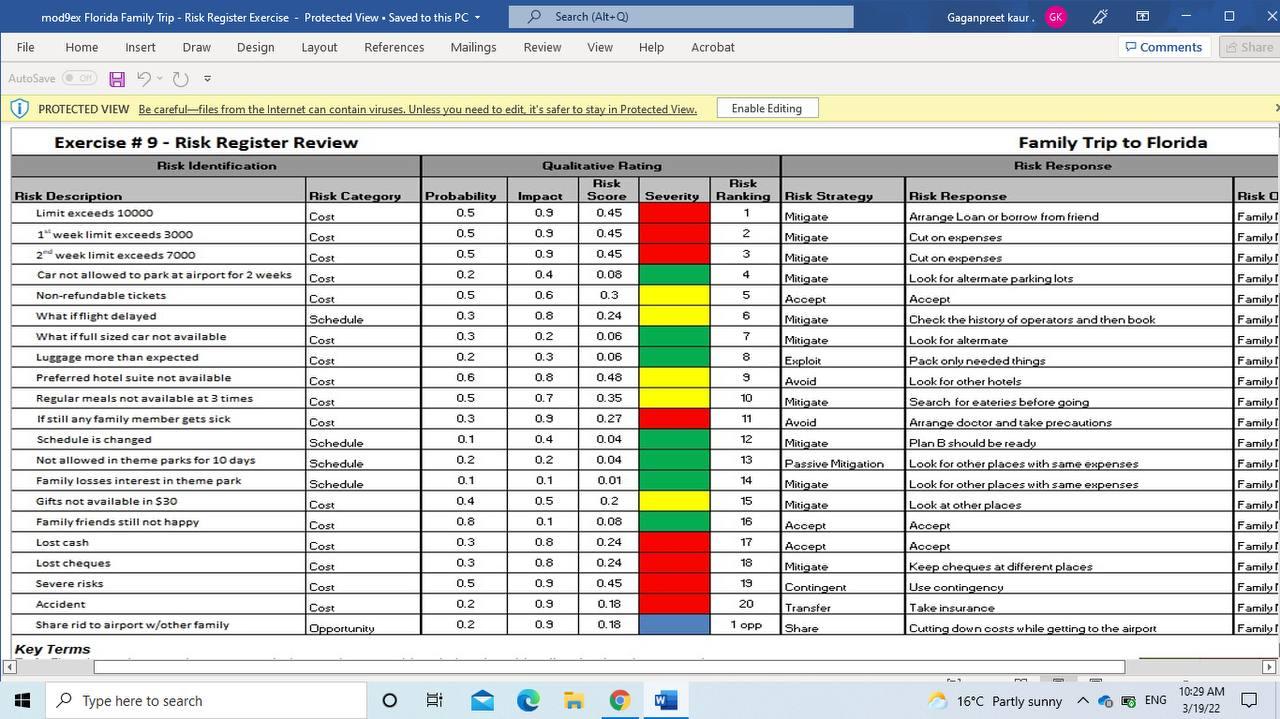The image size is (1280, 719).
Task: Switch to the Insert tab
Action: pyautogui.click(x=140, y=47)
